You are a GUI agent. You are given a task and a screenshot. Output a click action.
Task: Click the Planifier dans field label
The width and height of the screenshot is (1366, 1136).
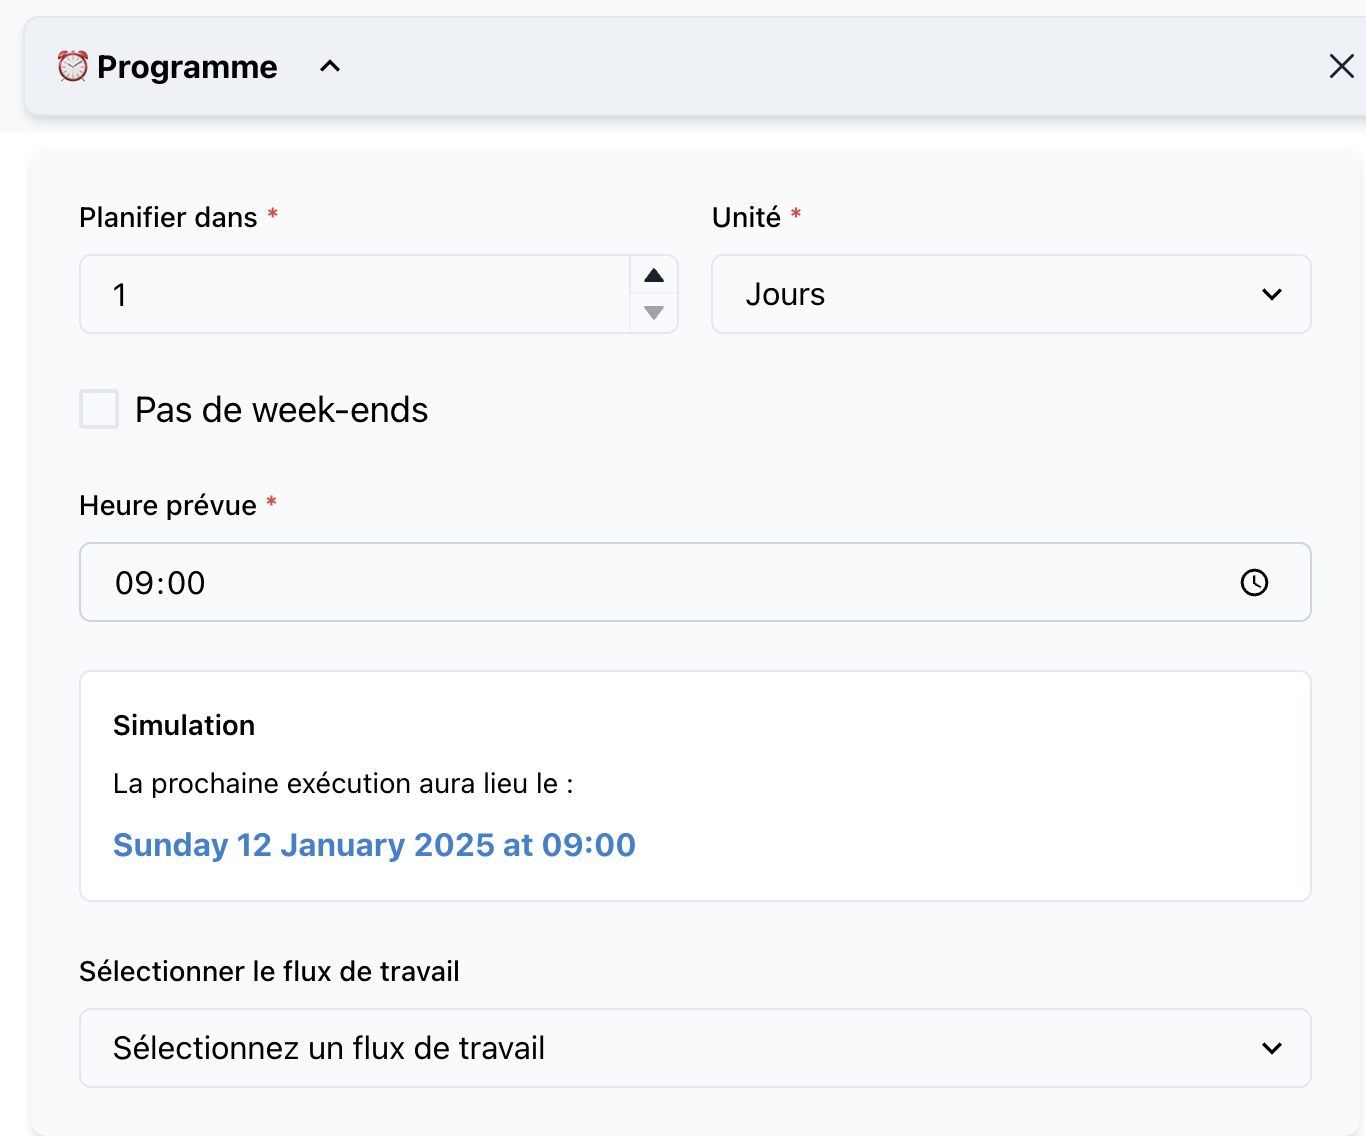coord(168,218)
